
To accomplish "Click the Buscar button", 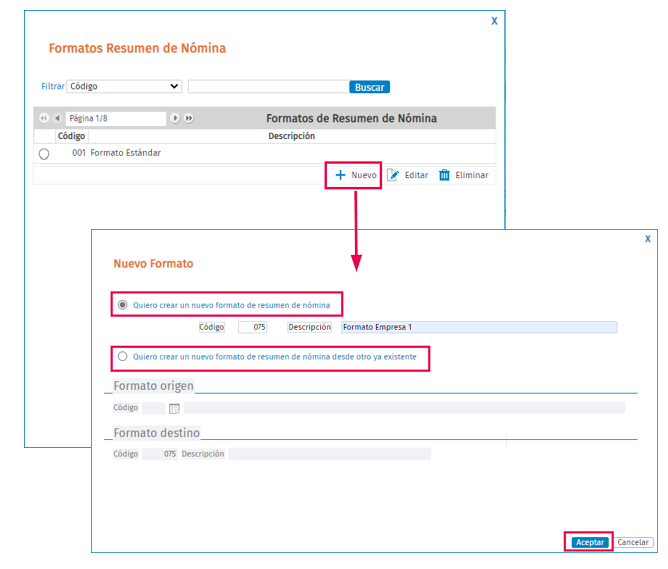I will 369,87.
